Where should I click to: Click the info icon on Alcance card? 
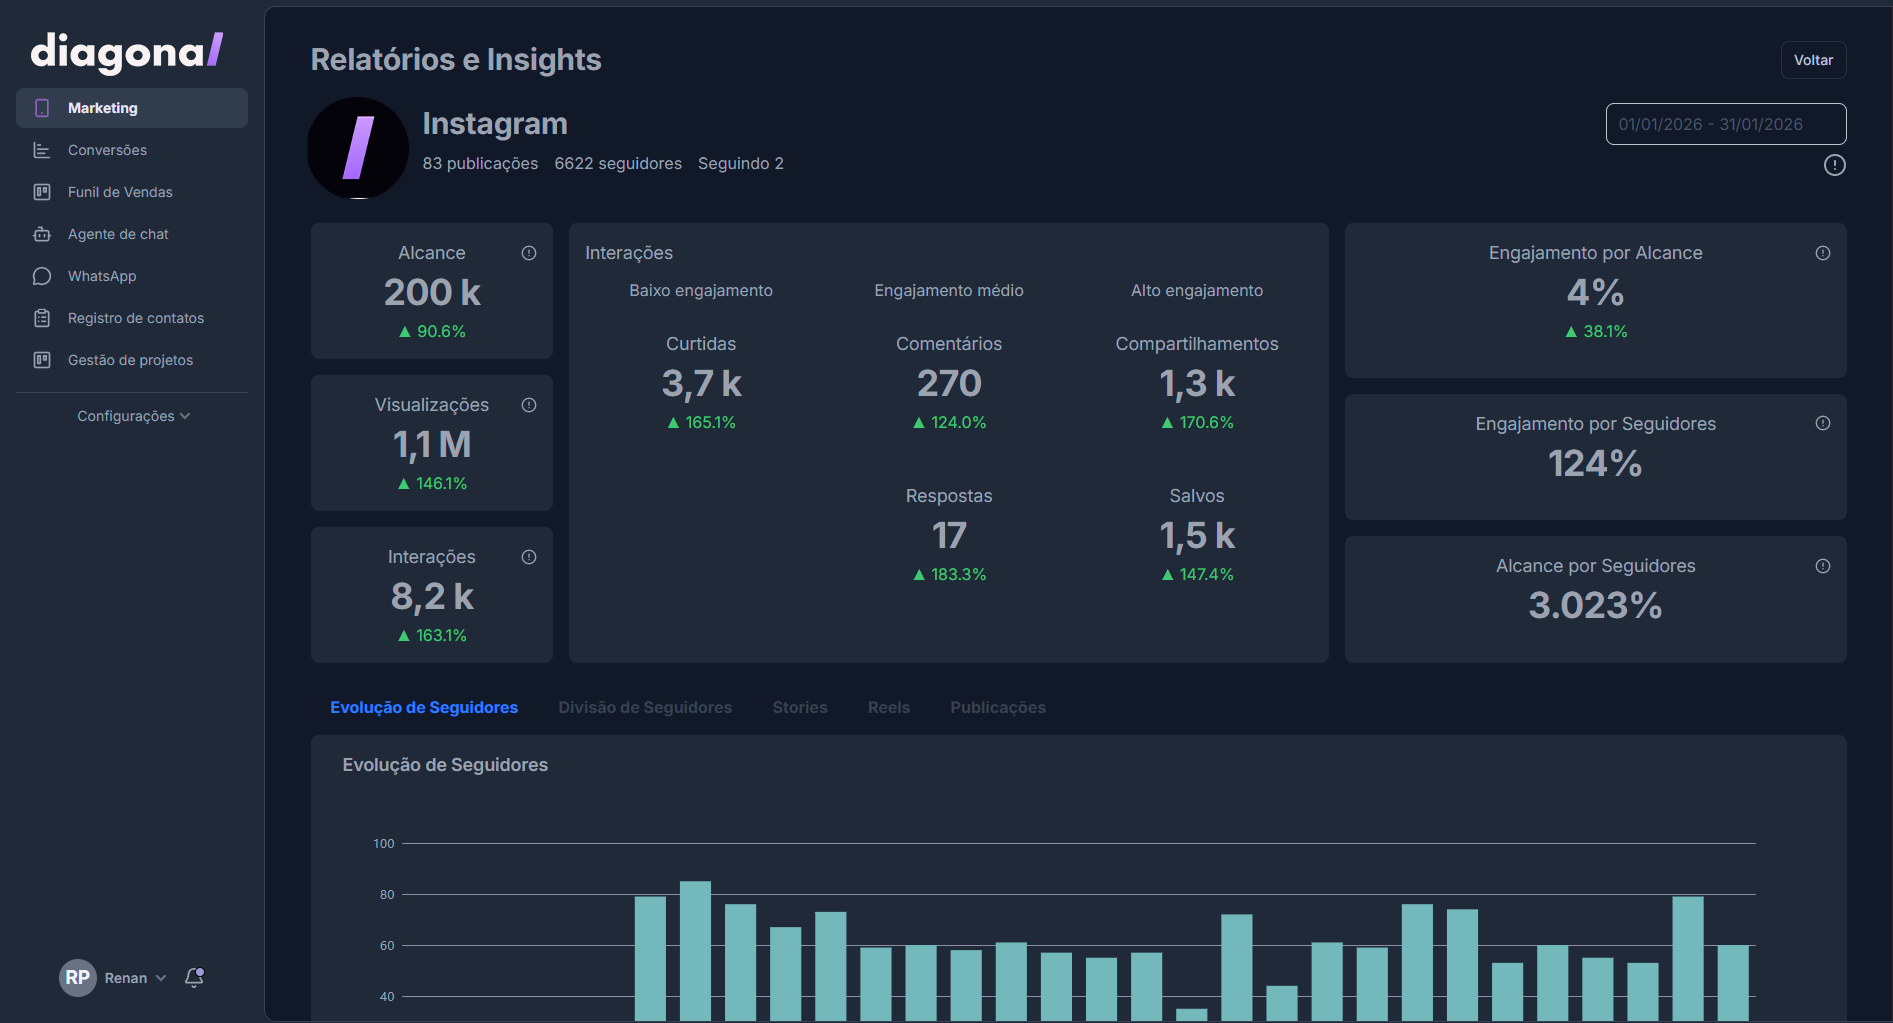(x=529, y=253)
